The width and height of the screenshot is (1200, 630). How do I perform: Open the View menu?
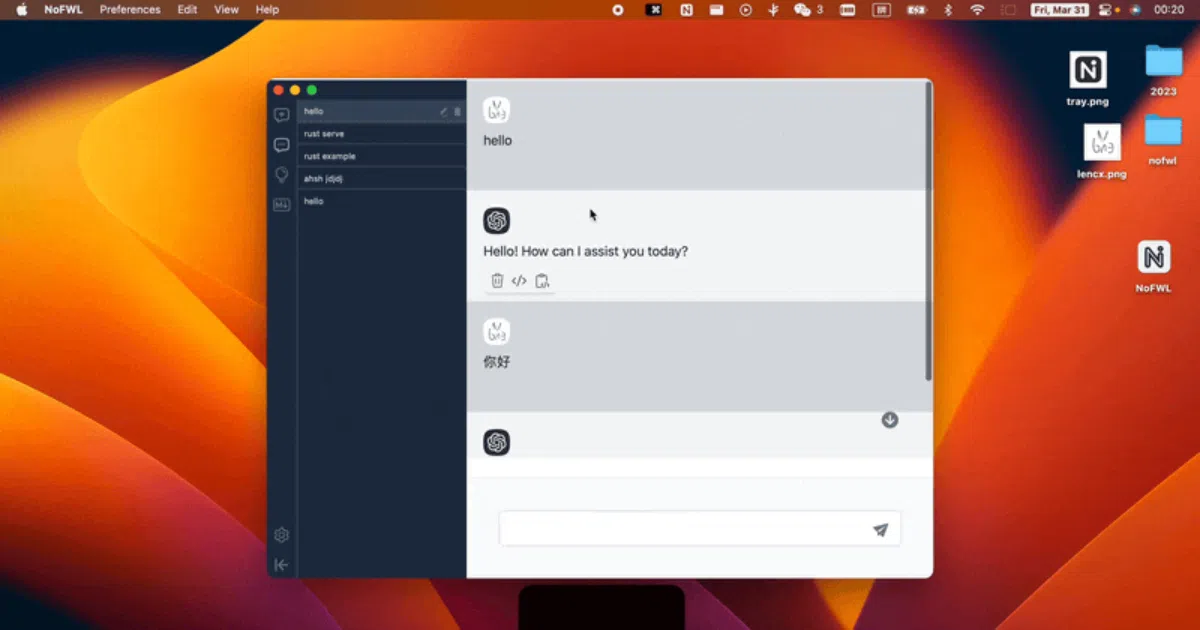(227, 9)
